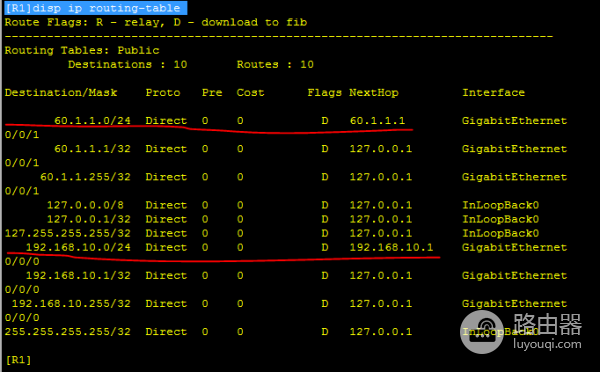600x372 pixels.
Task: Select destination "127.0.0.0/8"
Action: 85,205
